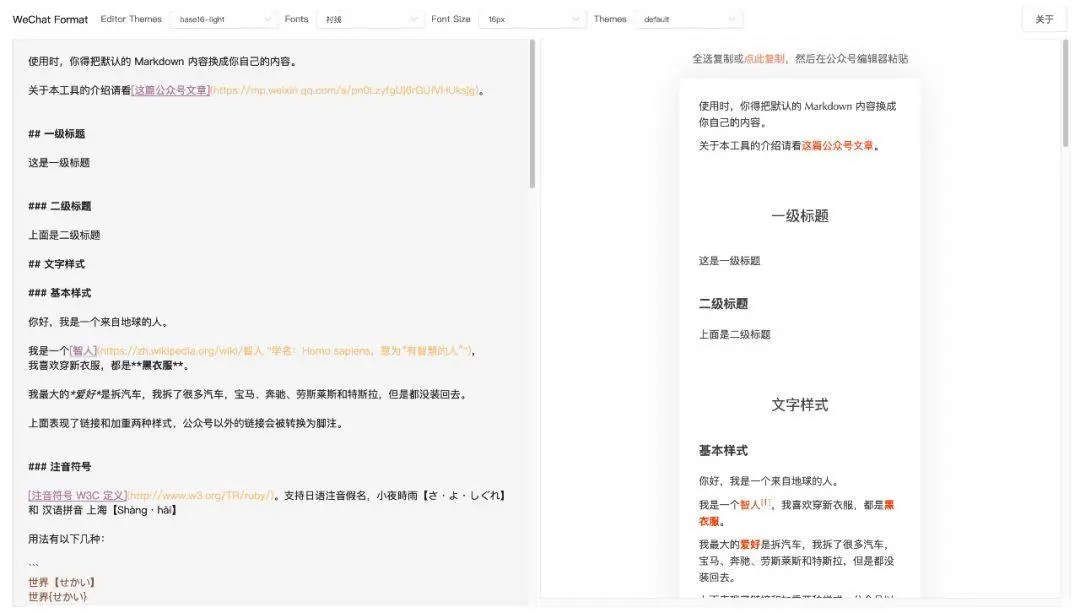
Task: Click the WeChat Format title
Action: (x=48, y=18)
